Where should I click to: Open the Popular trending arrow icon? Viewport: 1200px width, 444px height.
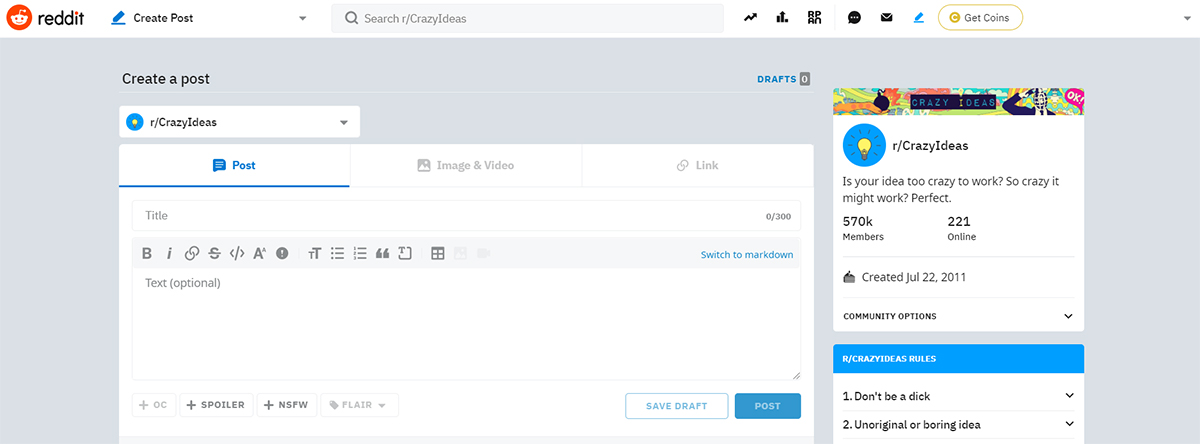pyautogui.click(x=752, y=18)
